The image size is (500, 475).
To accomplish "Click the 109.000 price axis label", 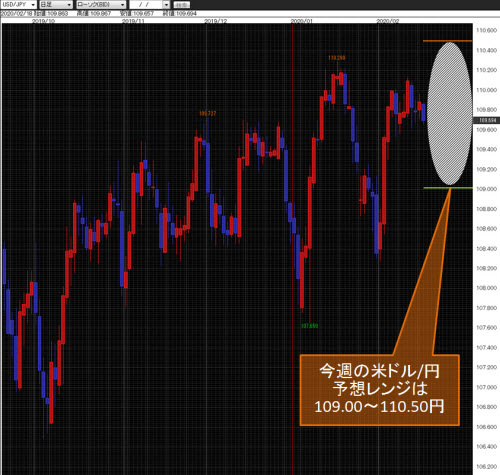I will (486, 189).
